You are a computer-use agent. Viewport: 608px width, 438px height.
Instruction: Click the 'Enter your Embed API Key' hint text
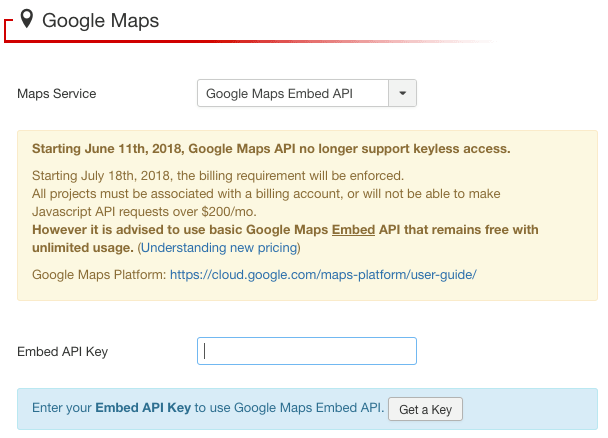pyautogui.click(x=208, y=408)
